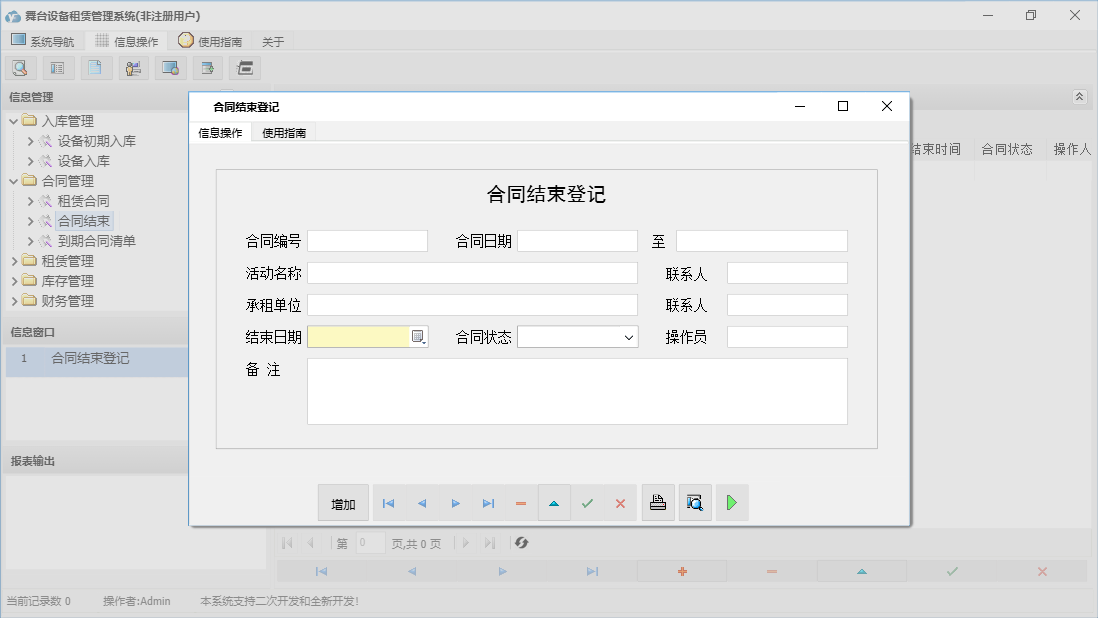Cancel editing using the red X icon
This screenshot has width=1098, height=618.
pyautogui.click(x=620, y=503)
